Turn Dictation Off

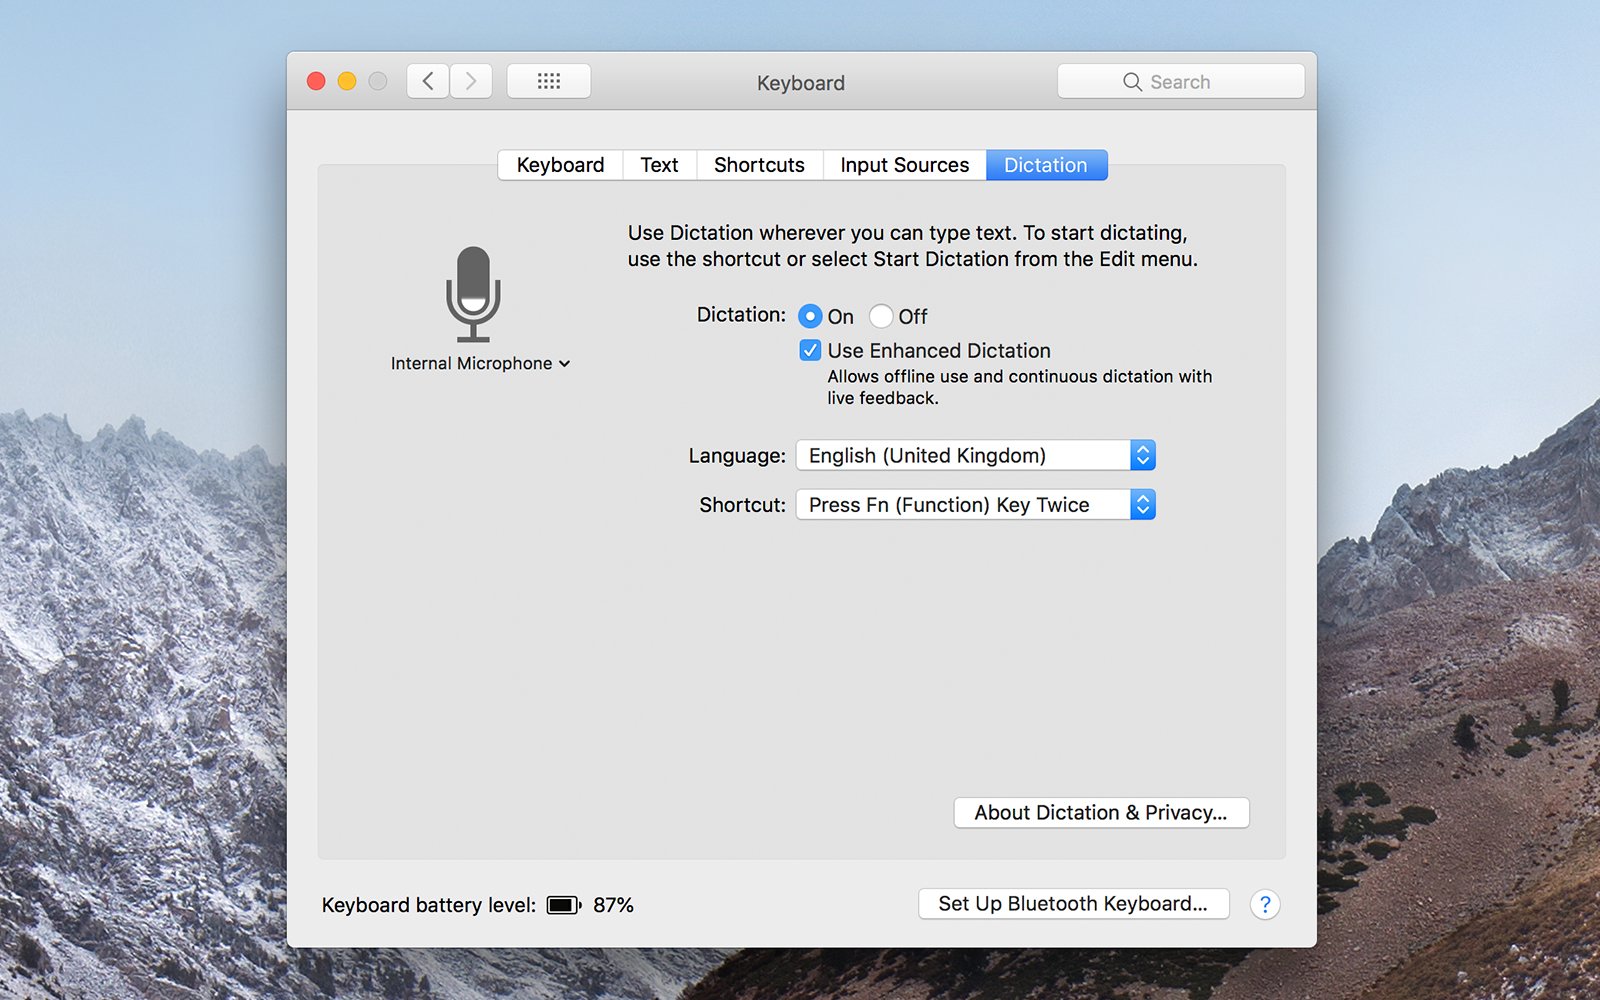(881, 316)
